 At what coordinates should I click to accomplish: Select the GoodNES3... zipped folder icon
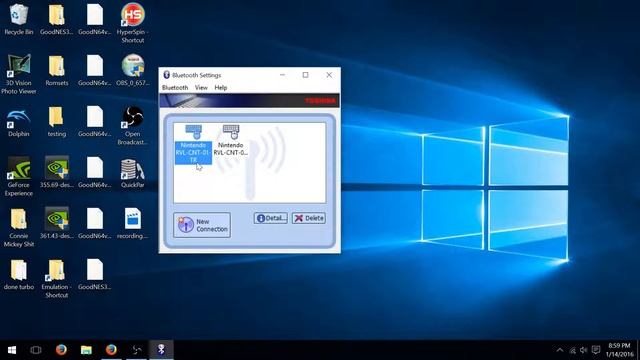pos(57,19)
